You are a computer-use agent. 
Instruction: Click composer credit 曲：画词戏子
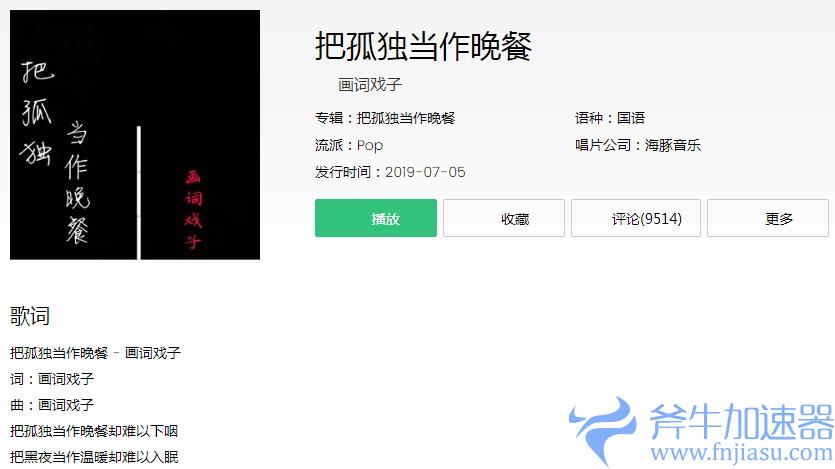tap(52, 405)
